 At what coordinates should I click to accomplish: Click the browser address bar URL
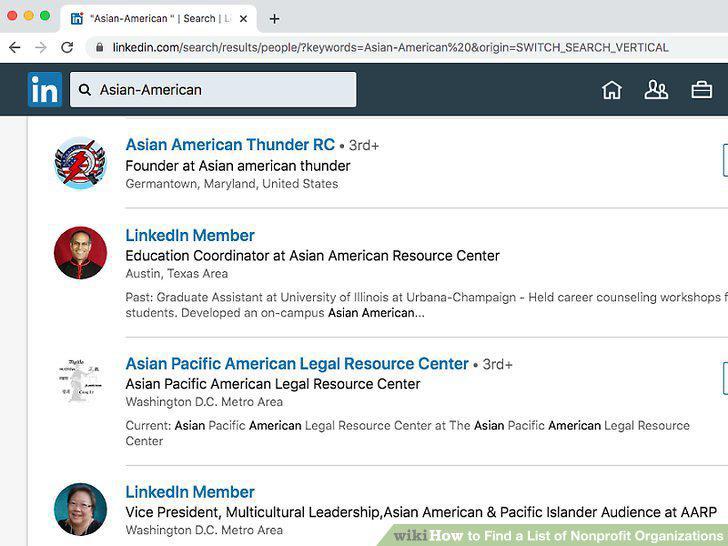click(x=390, y=47)
